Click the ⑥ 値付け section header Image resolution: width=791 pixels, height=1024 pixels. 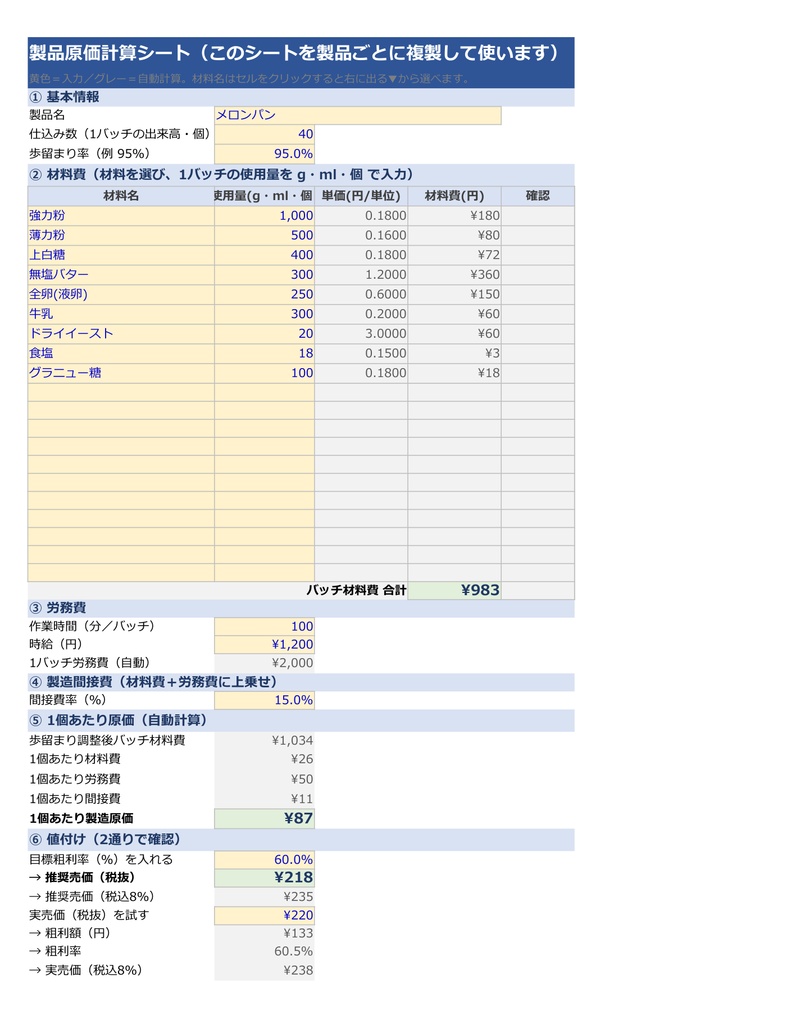301,840
